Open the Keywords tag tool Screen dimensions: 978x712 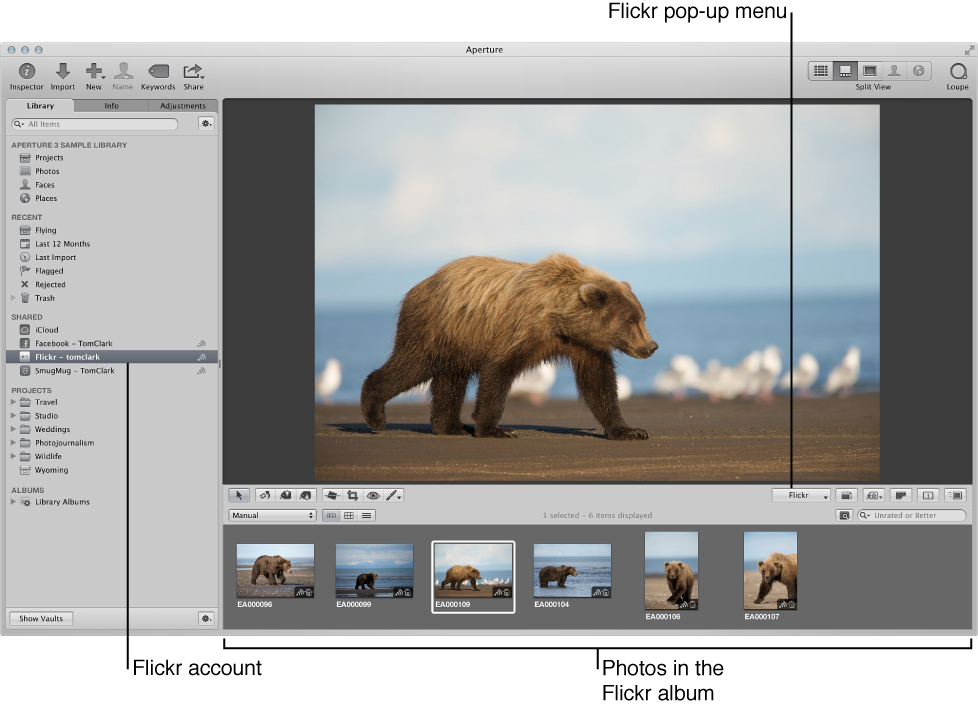coord(158,72)
